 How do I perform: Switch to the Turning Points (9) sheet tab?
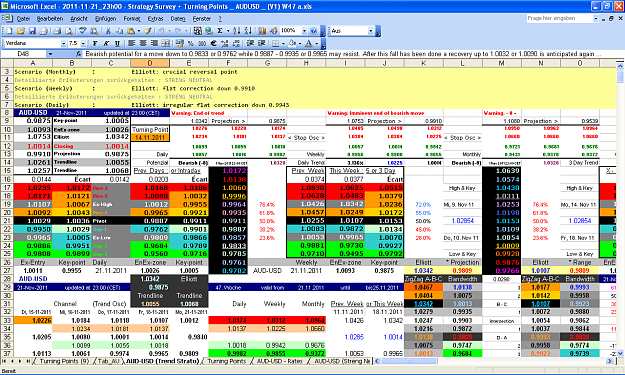(64, 361)
